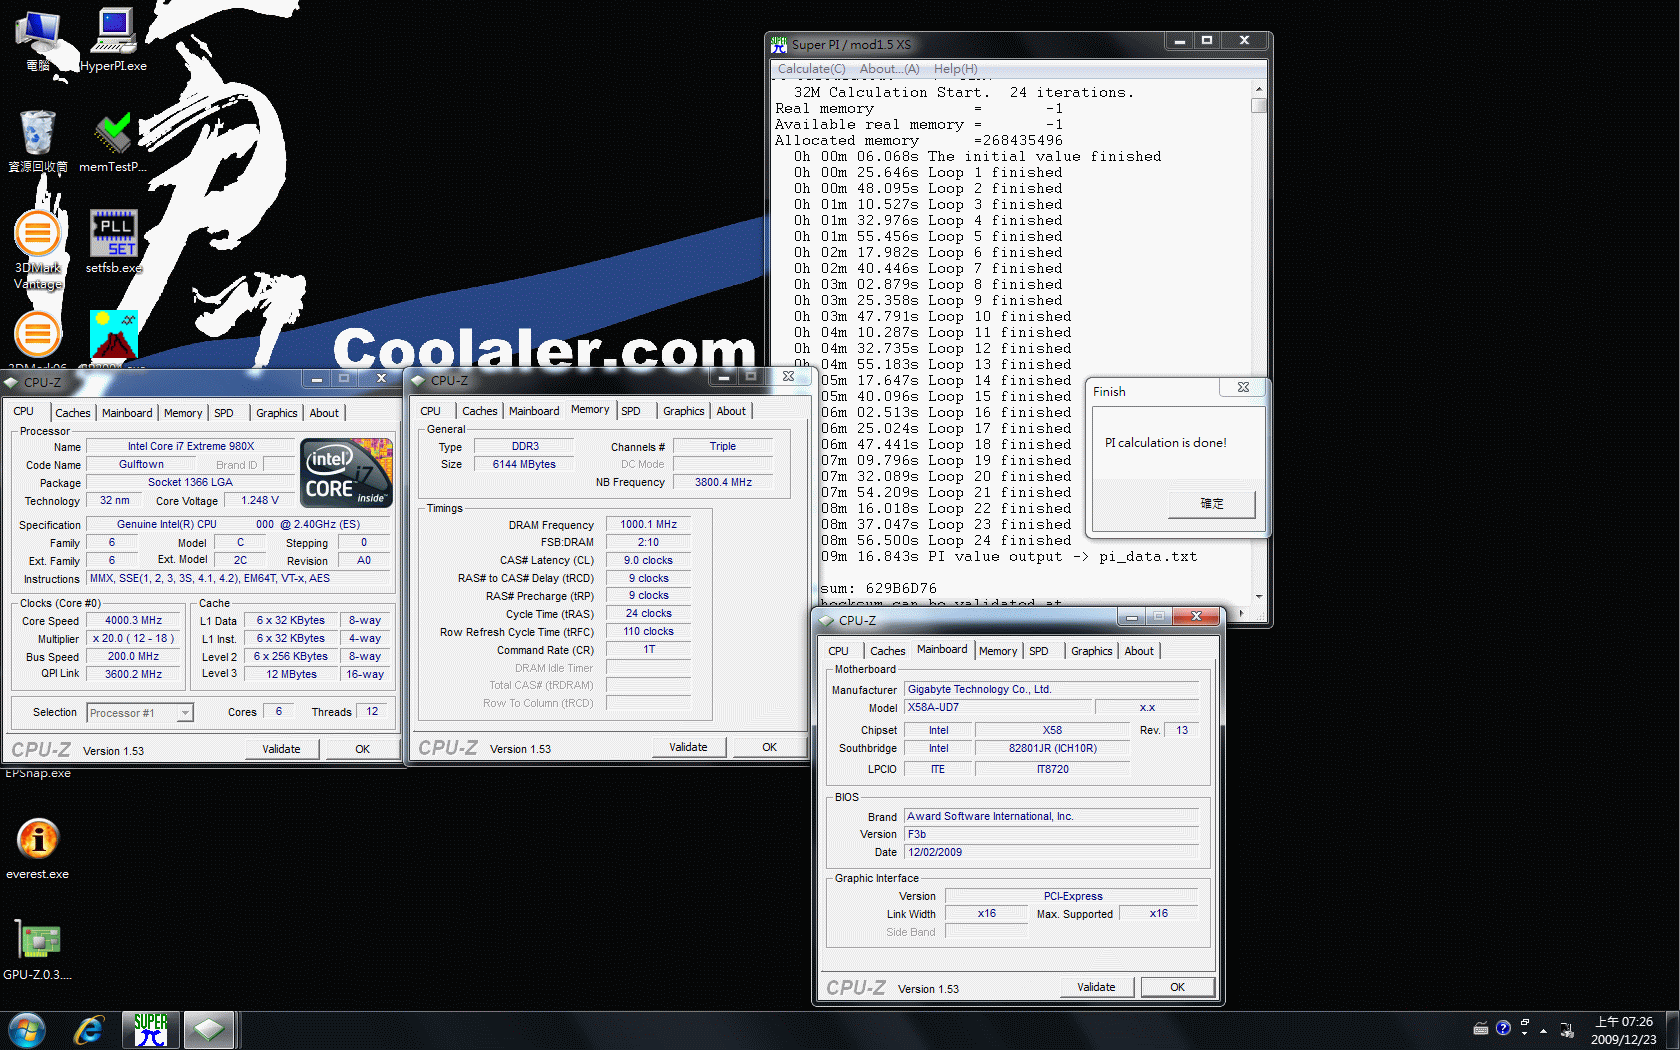Click Validate in the Memory tab window

(688, 747)
